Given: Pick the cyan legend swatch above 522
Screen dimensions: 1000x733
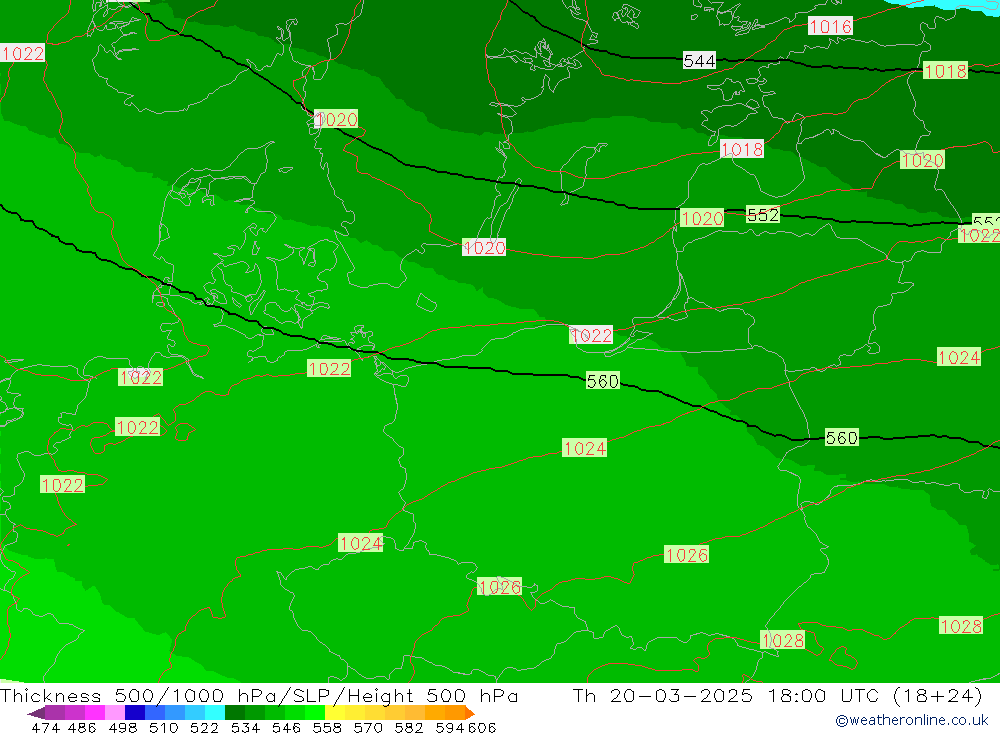Looking at the screenshot, I should pos(214,713).
